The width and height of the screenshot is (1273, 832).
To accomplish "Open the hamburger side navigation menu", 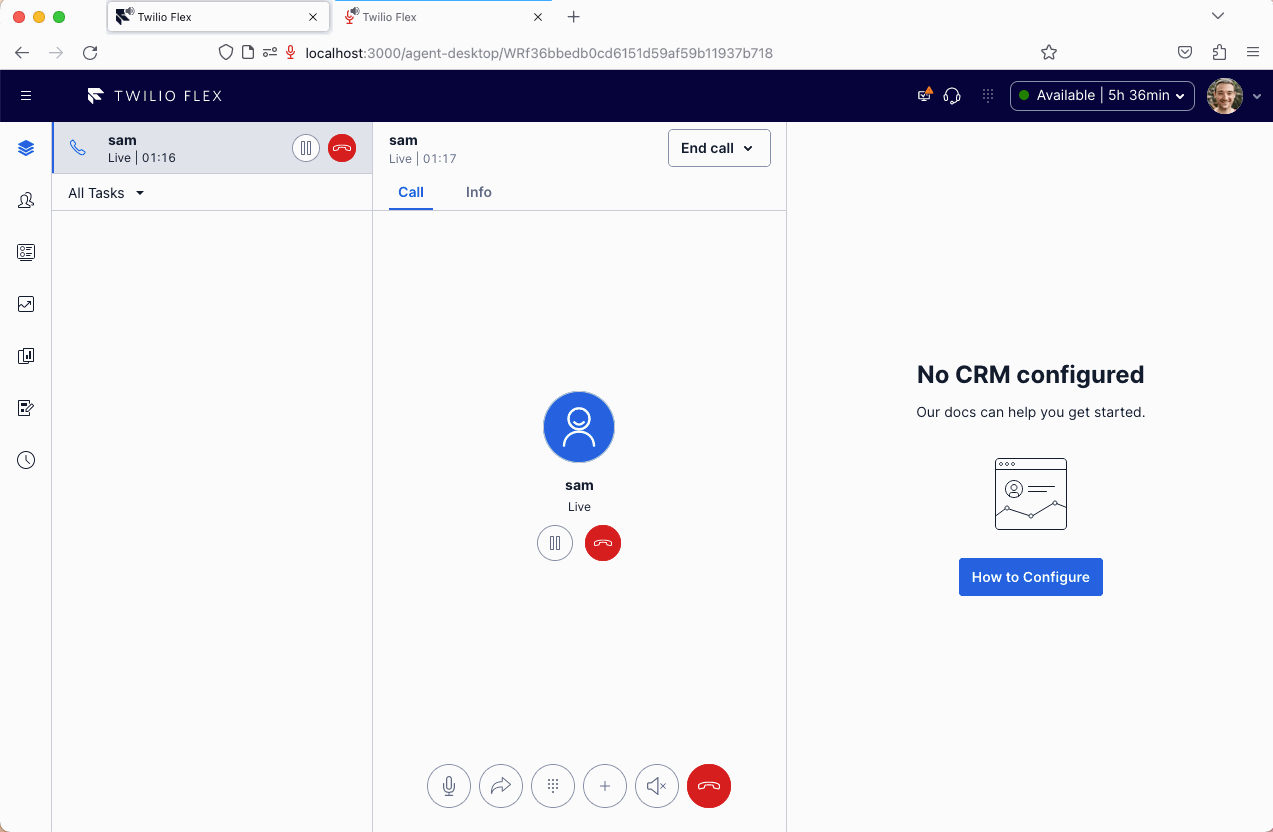I will (26, 96).
